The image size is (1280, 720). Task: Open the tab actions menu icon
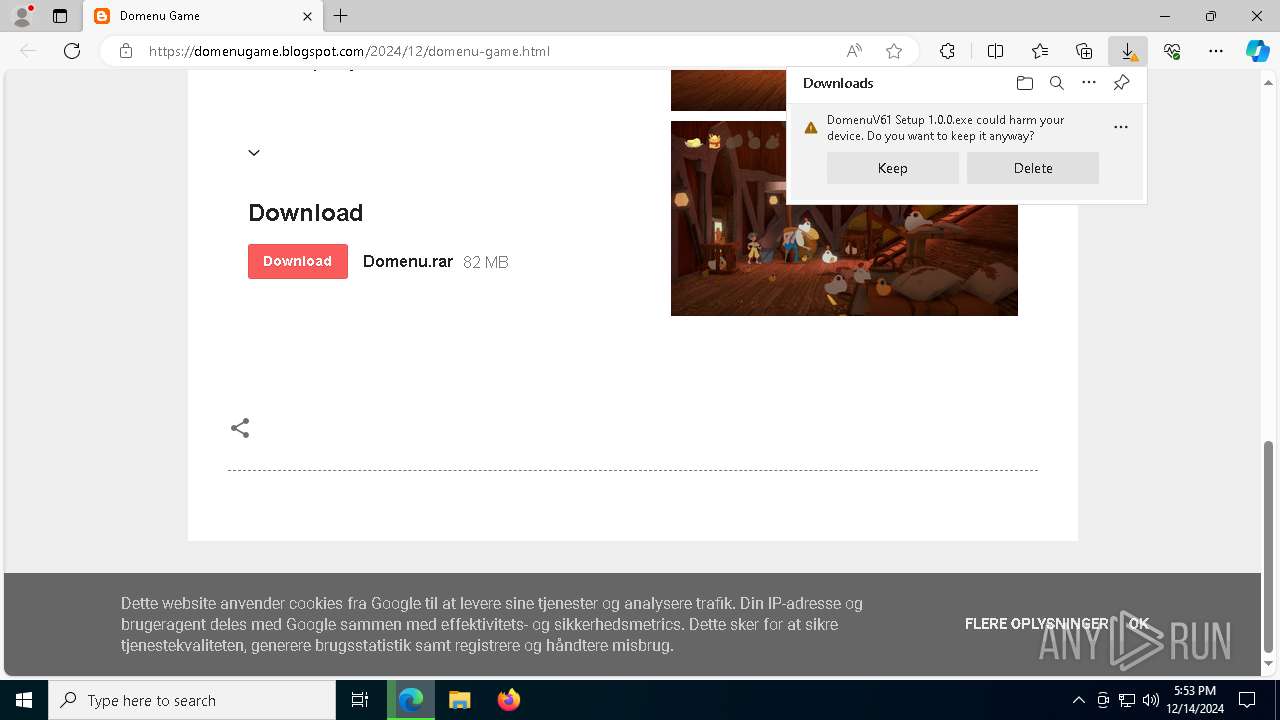(60, 16)
